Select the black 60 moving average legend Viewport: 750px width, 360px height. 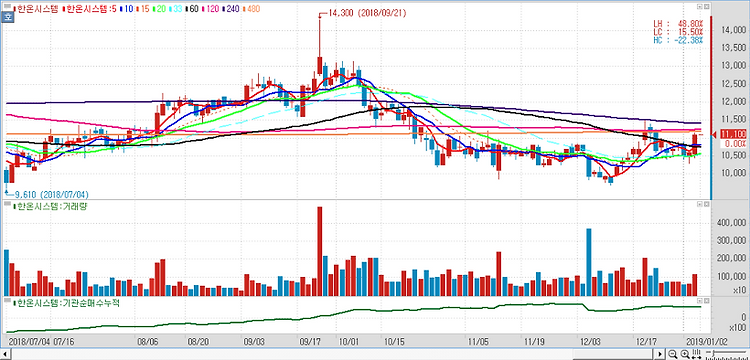pyautogui.click(x=192, y=9)
